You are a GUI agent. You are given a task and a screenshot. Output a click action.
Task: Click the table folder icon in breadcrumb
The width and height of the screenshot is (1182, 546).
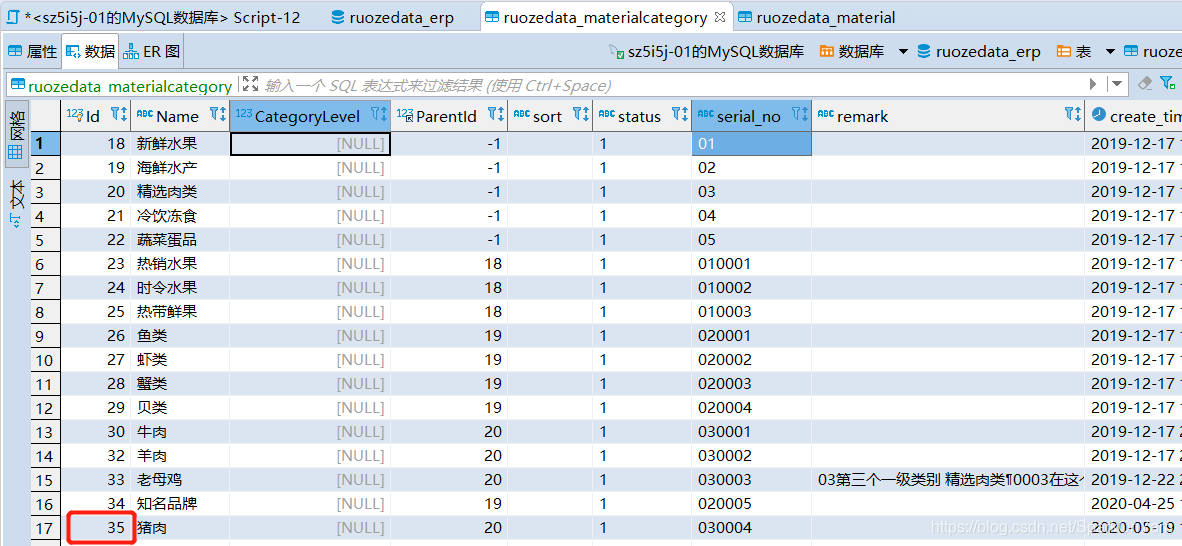[x=1063, y=51]
